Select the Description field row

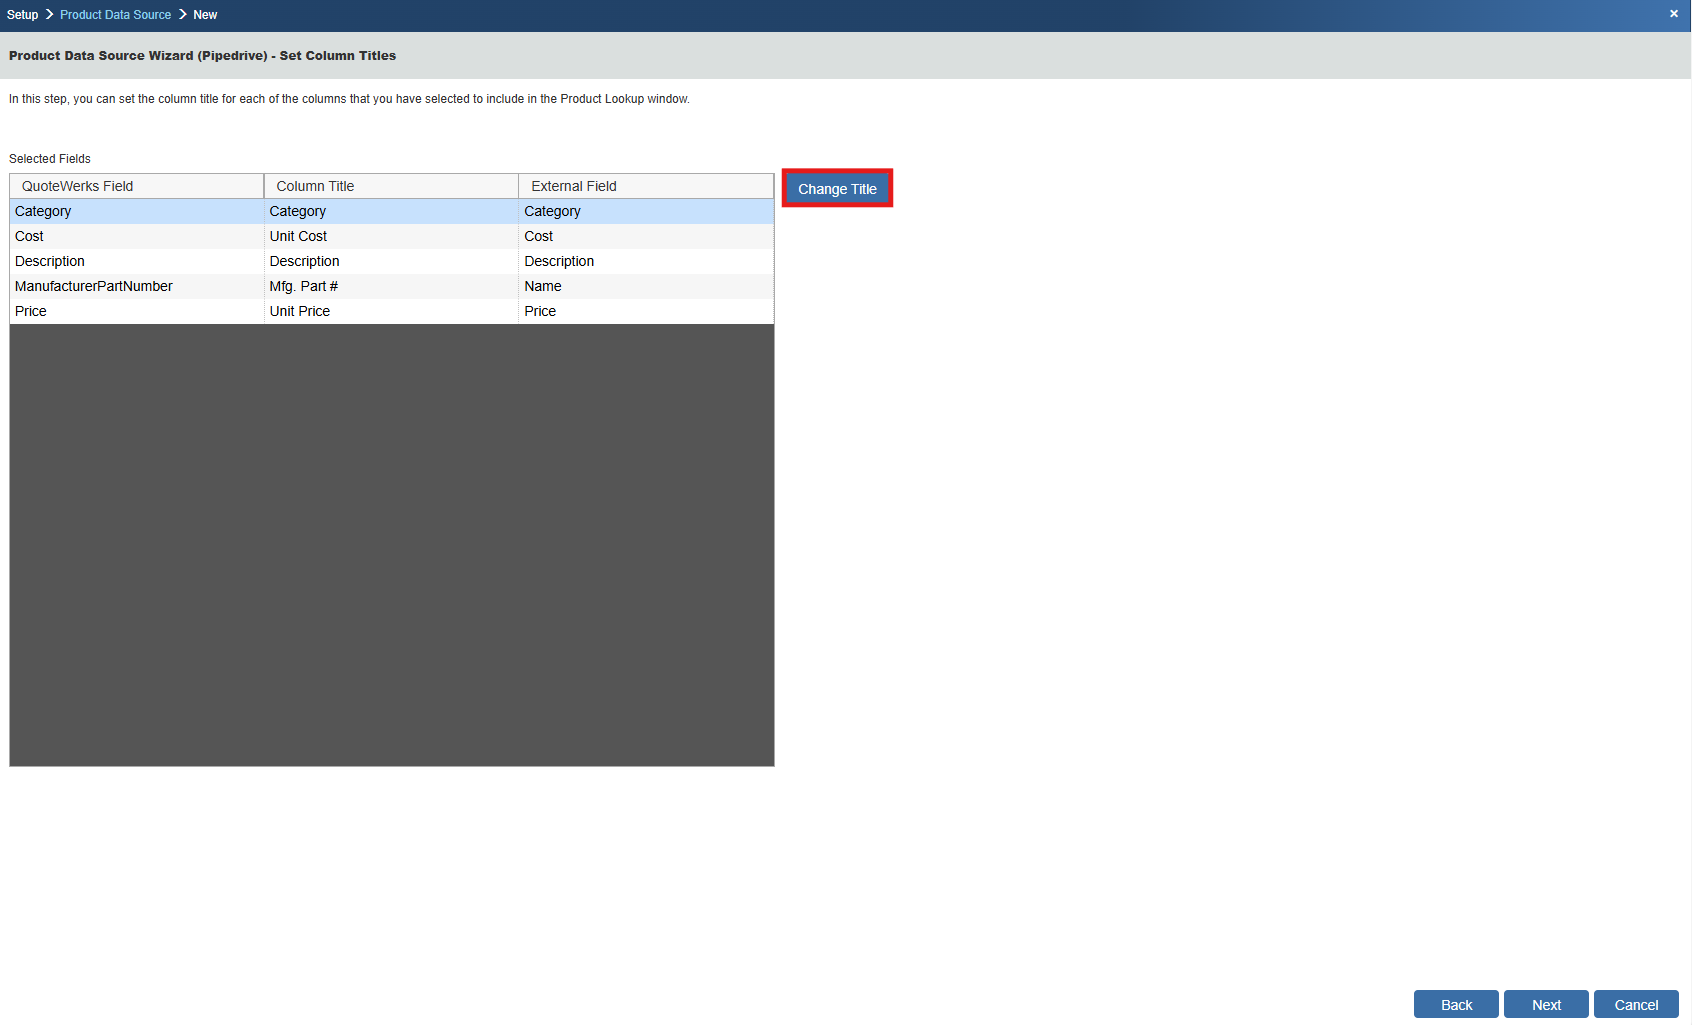pyautogui.click(x=50, y=261)
